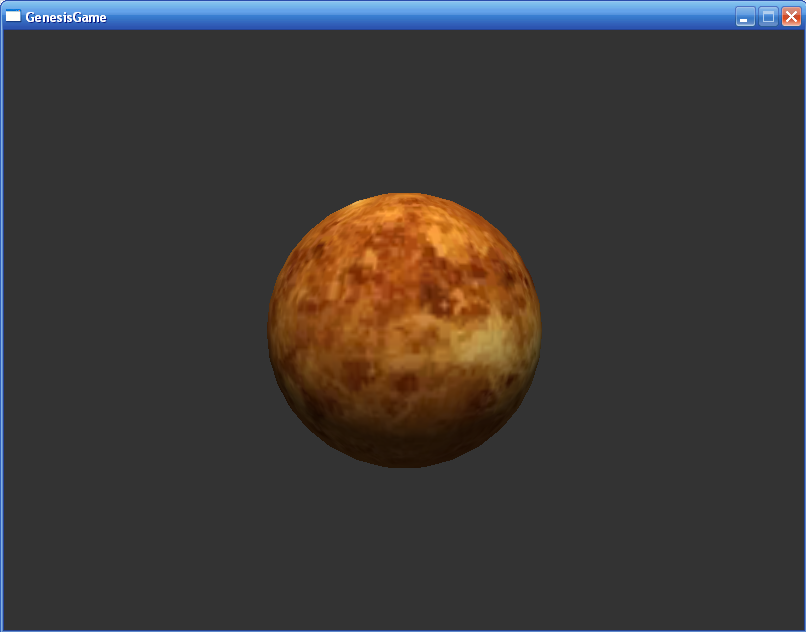Click the empty title bar area right of the title
The height and width of the screenshot is (632, 806).
point(400,17)
